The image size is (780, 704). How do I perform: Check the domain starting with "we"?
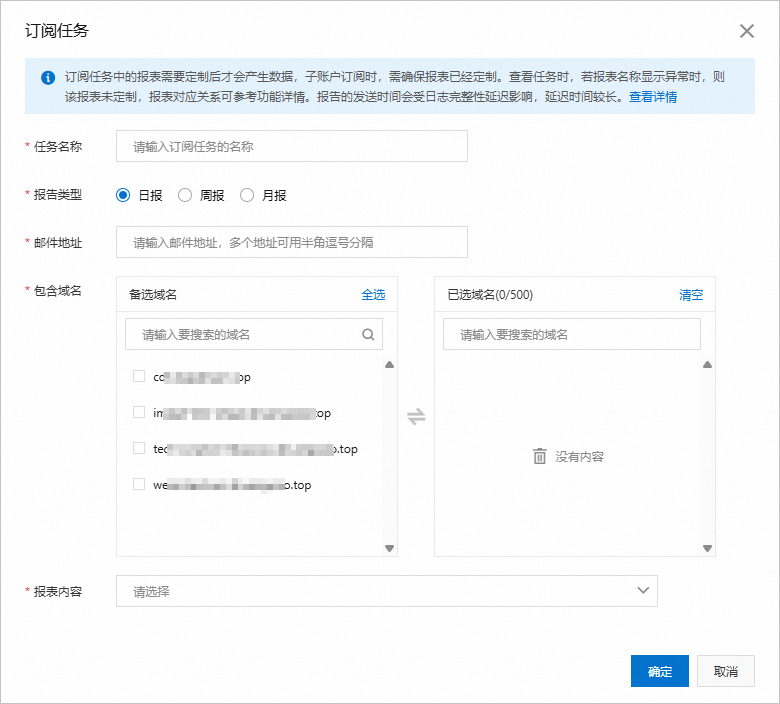[139, 484]
